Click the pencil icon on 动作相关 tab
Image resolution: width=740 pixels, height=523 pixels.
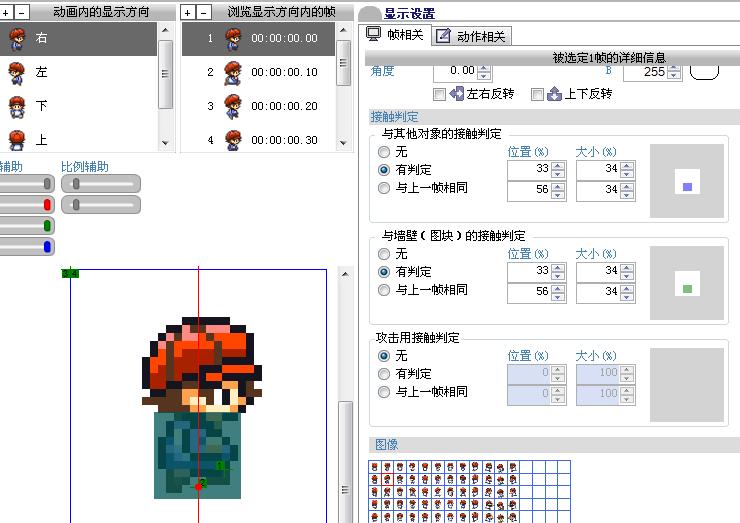click(443, 36)
